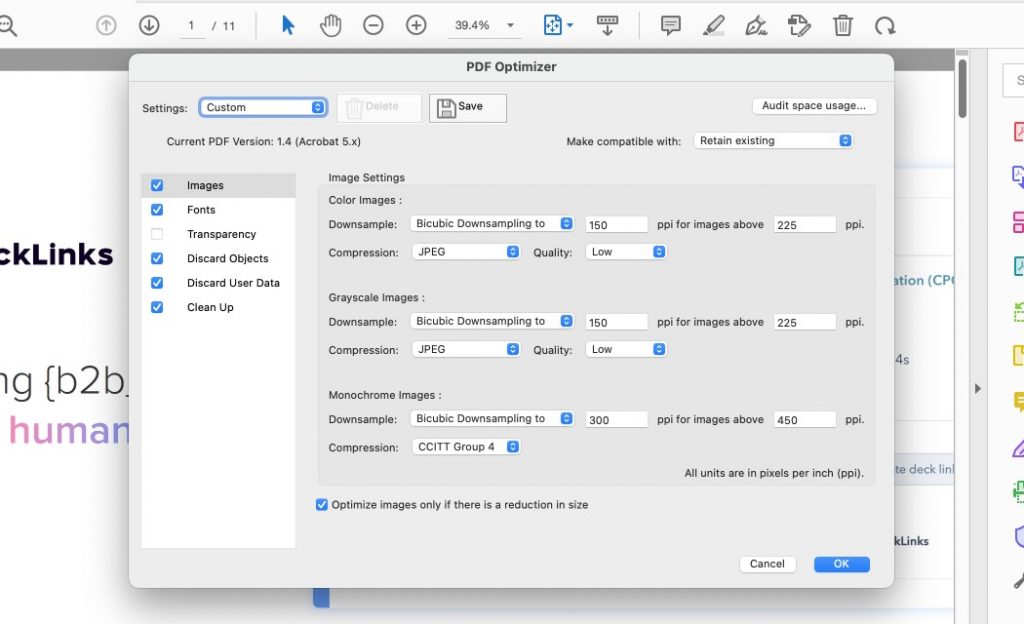
Task: Open the Make compatible with dropdown
Action: coord(773,141)
